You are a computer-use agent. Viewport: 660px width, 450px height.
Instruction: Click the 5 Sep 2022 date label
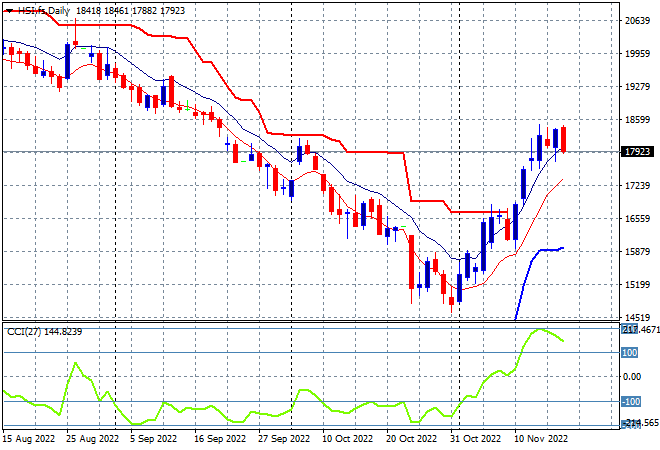tap(154, 439)
